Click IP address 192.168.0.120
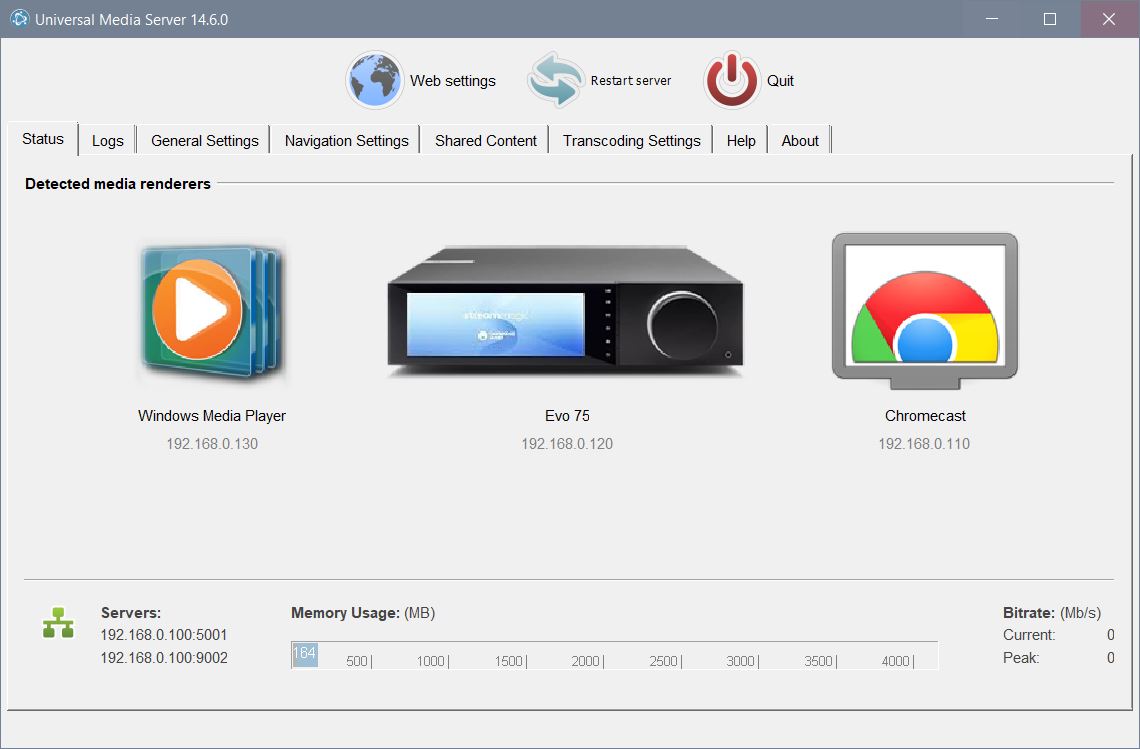This screenshot has width=1140, height=749. [x=567, y=444]
